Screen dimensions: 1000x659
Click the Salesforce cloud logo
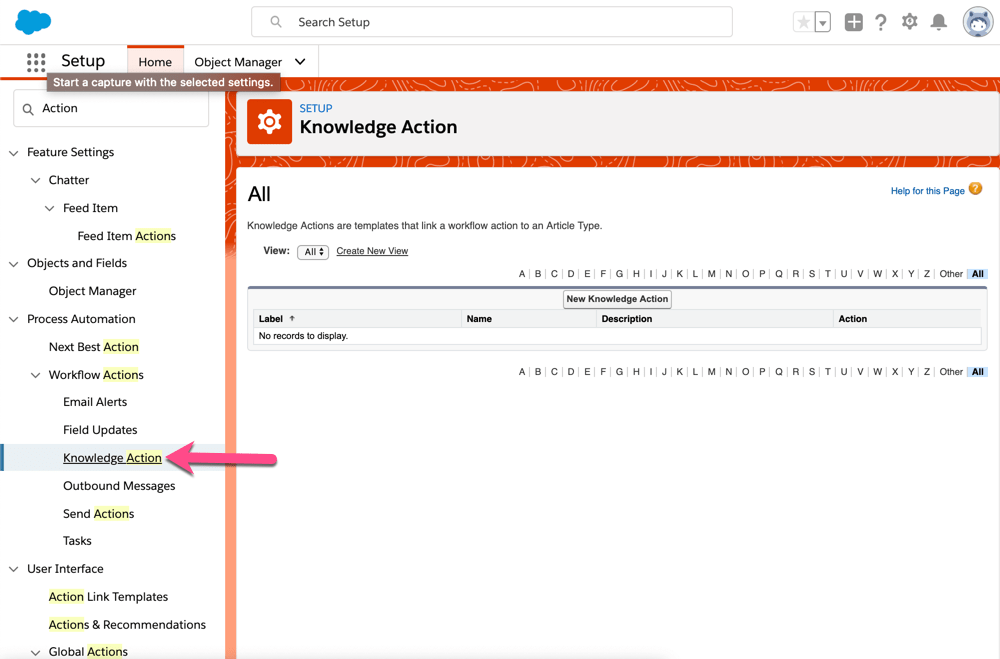(x=33, y=22)
